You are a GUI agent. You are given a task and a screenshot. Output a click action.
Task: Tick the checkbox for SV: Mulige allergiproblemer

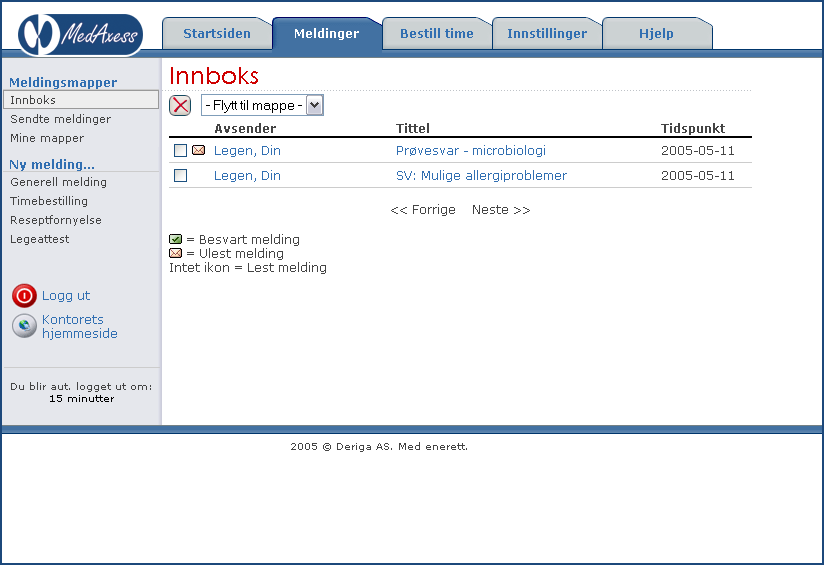click(180, 176)
